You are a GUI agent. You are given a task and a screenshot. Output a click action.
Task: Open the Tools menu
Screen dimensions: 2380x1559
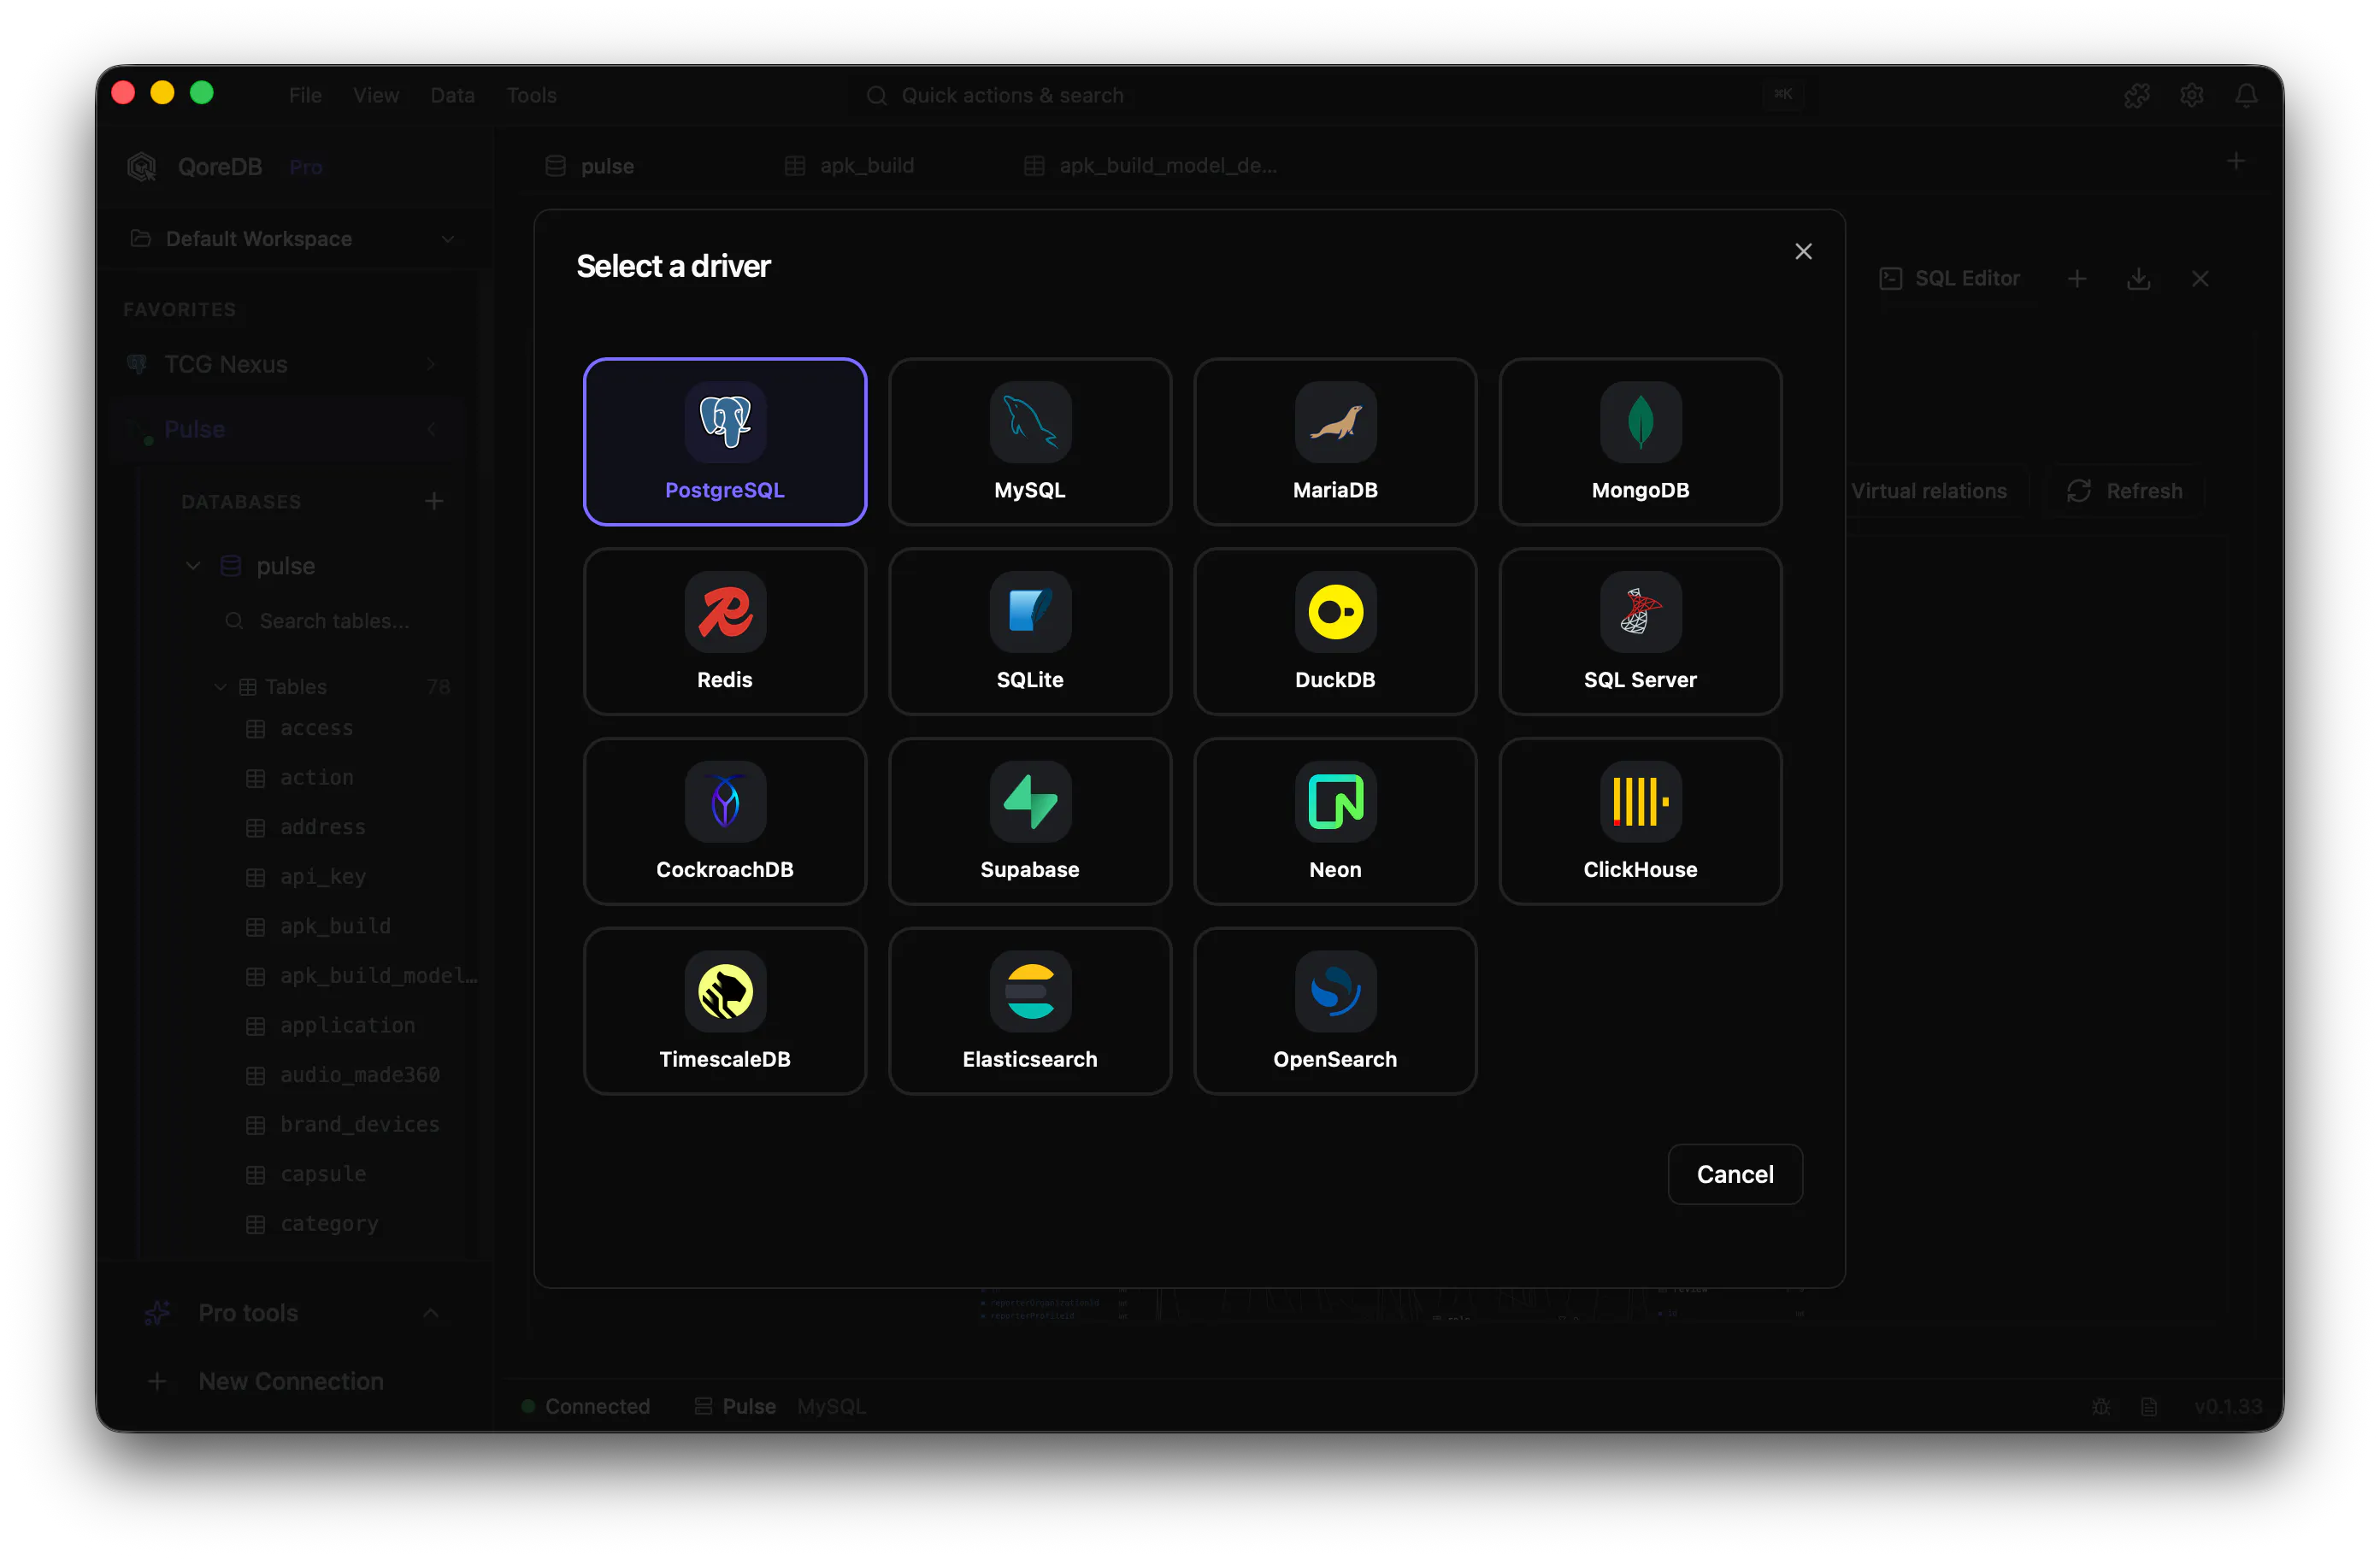(531, 95)
